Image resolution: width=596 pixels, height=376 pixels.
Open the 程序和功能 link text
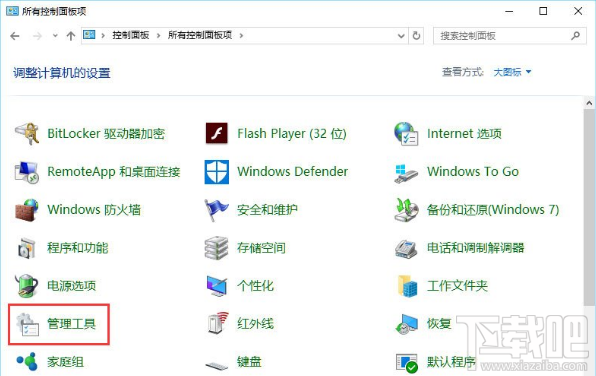click(x=78, y=248)
